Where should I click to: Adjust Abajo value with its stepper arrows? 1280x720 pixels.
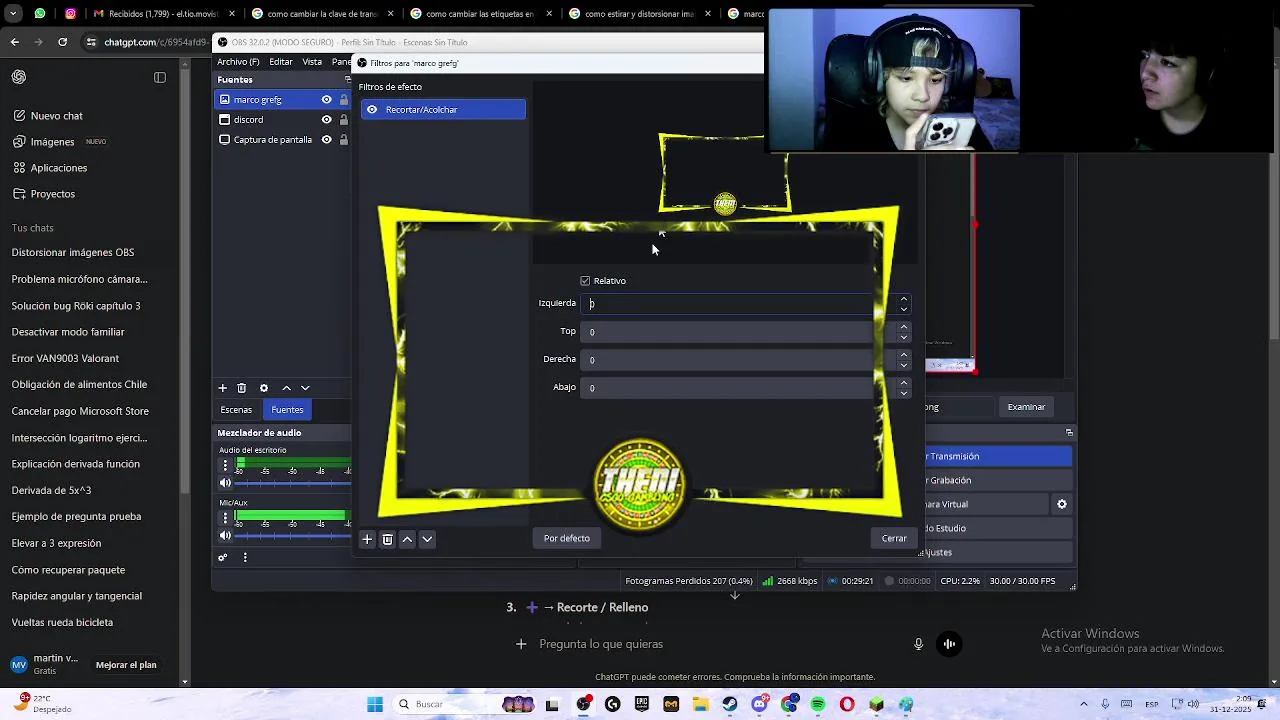pos(904,388)
